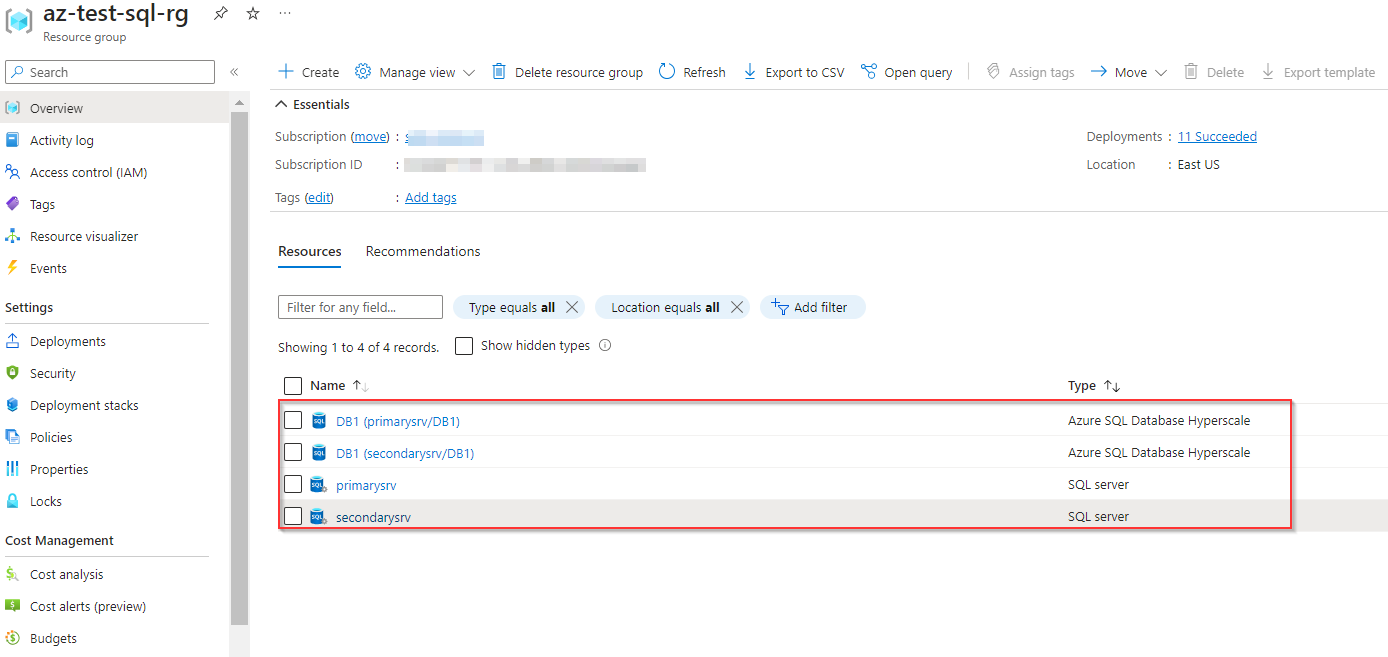
Task: Click the Open query icon
Action: [868, 72]
